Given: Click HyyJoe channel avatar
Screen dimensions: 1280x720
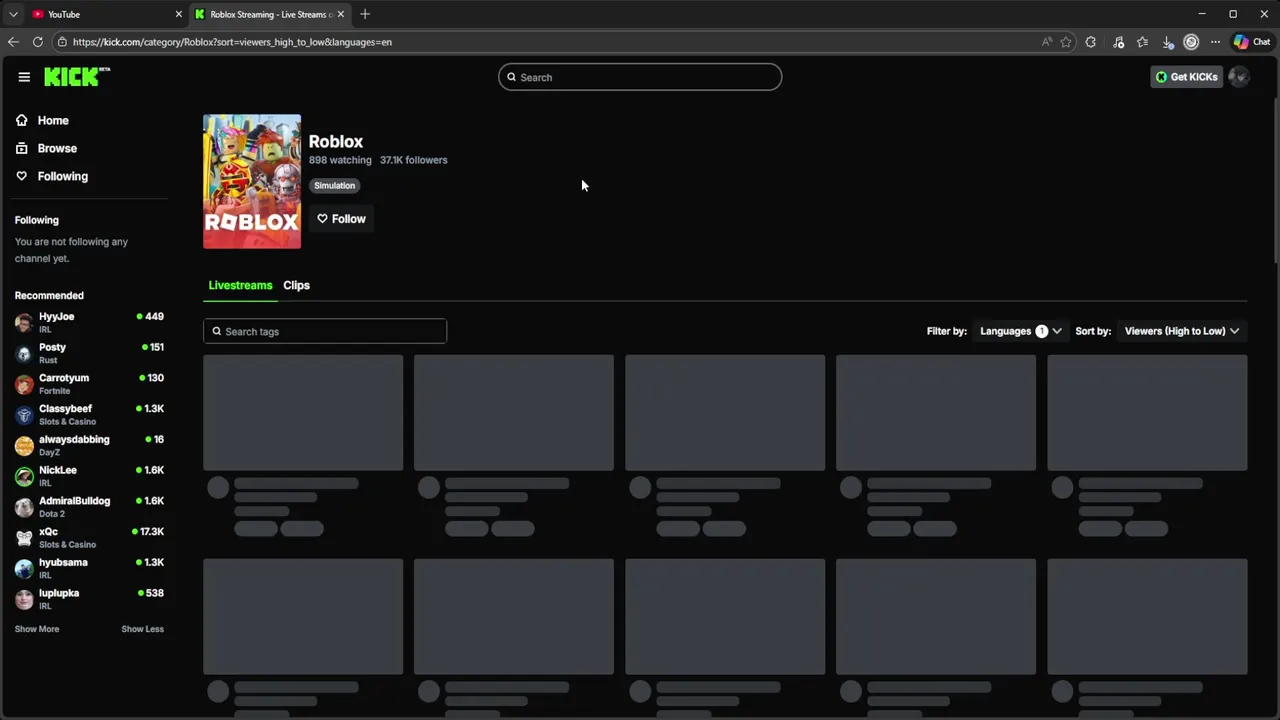Looking at the screenshot, I should (24, 322).
